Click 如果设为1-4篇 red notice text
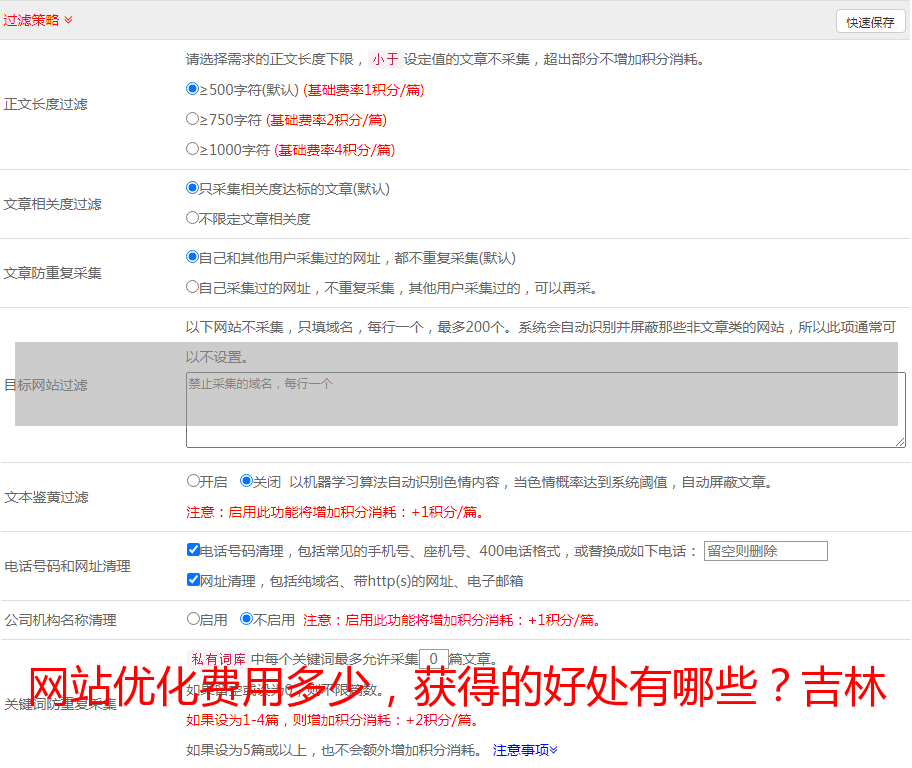This screenshot has width=912, height=768. pyautogui.click(x=334, y=720)
